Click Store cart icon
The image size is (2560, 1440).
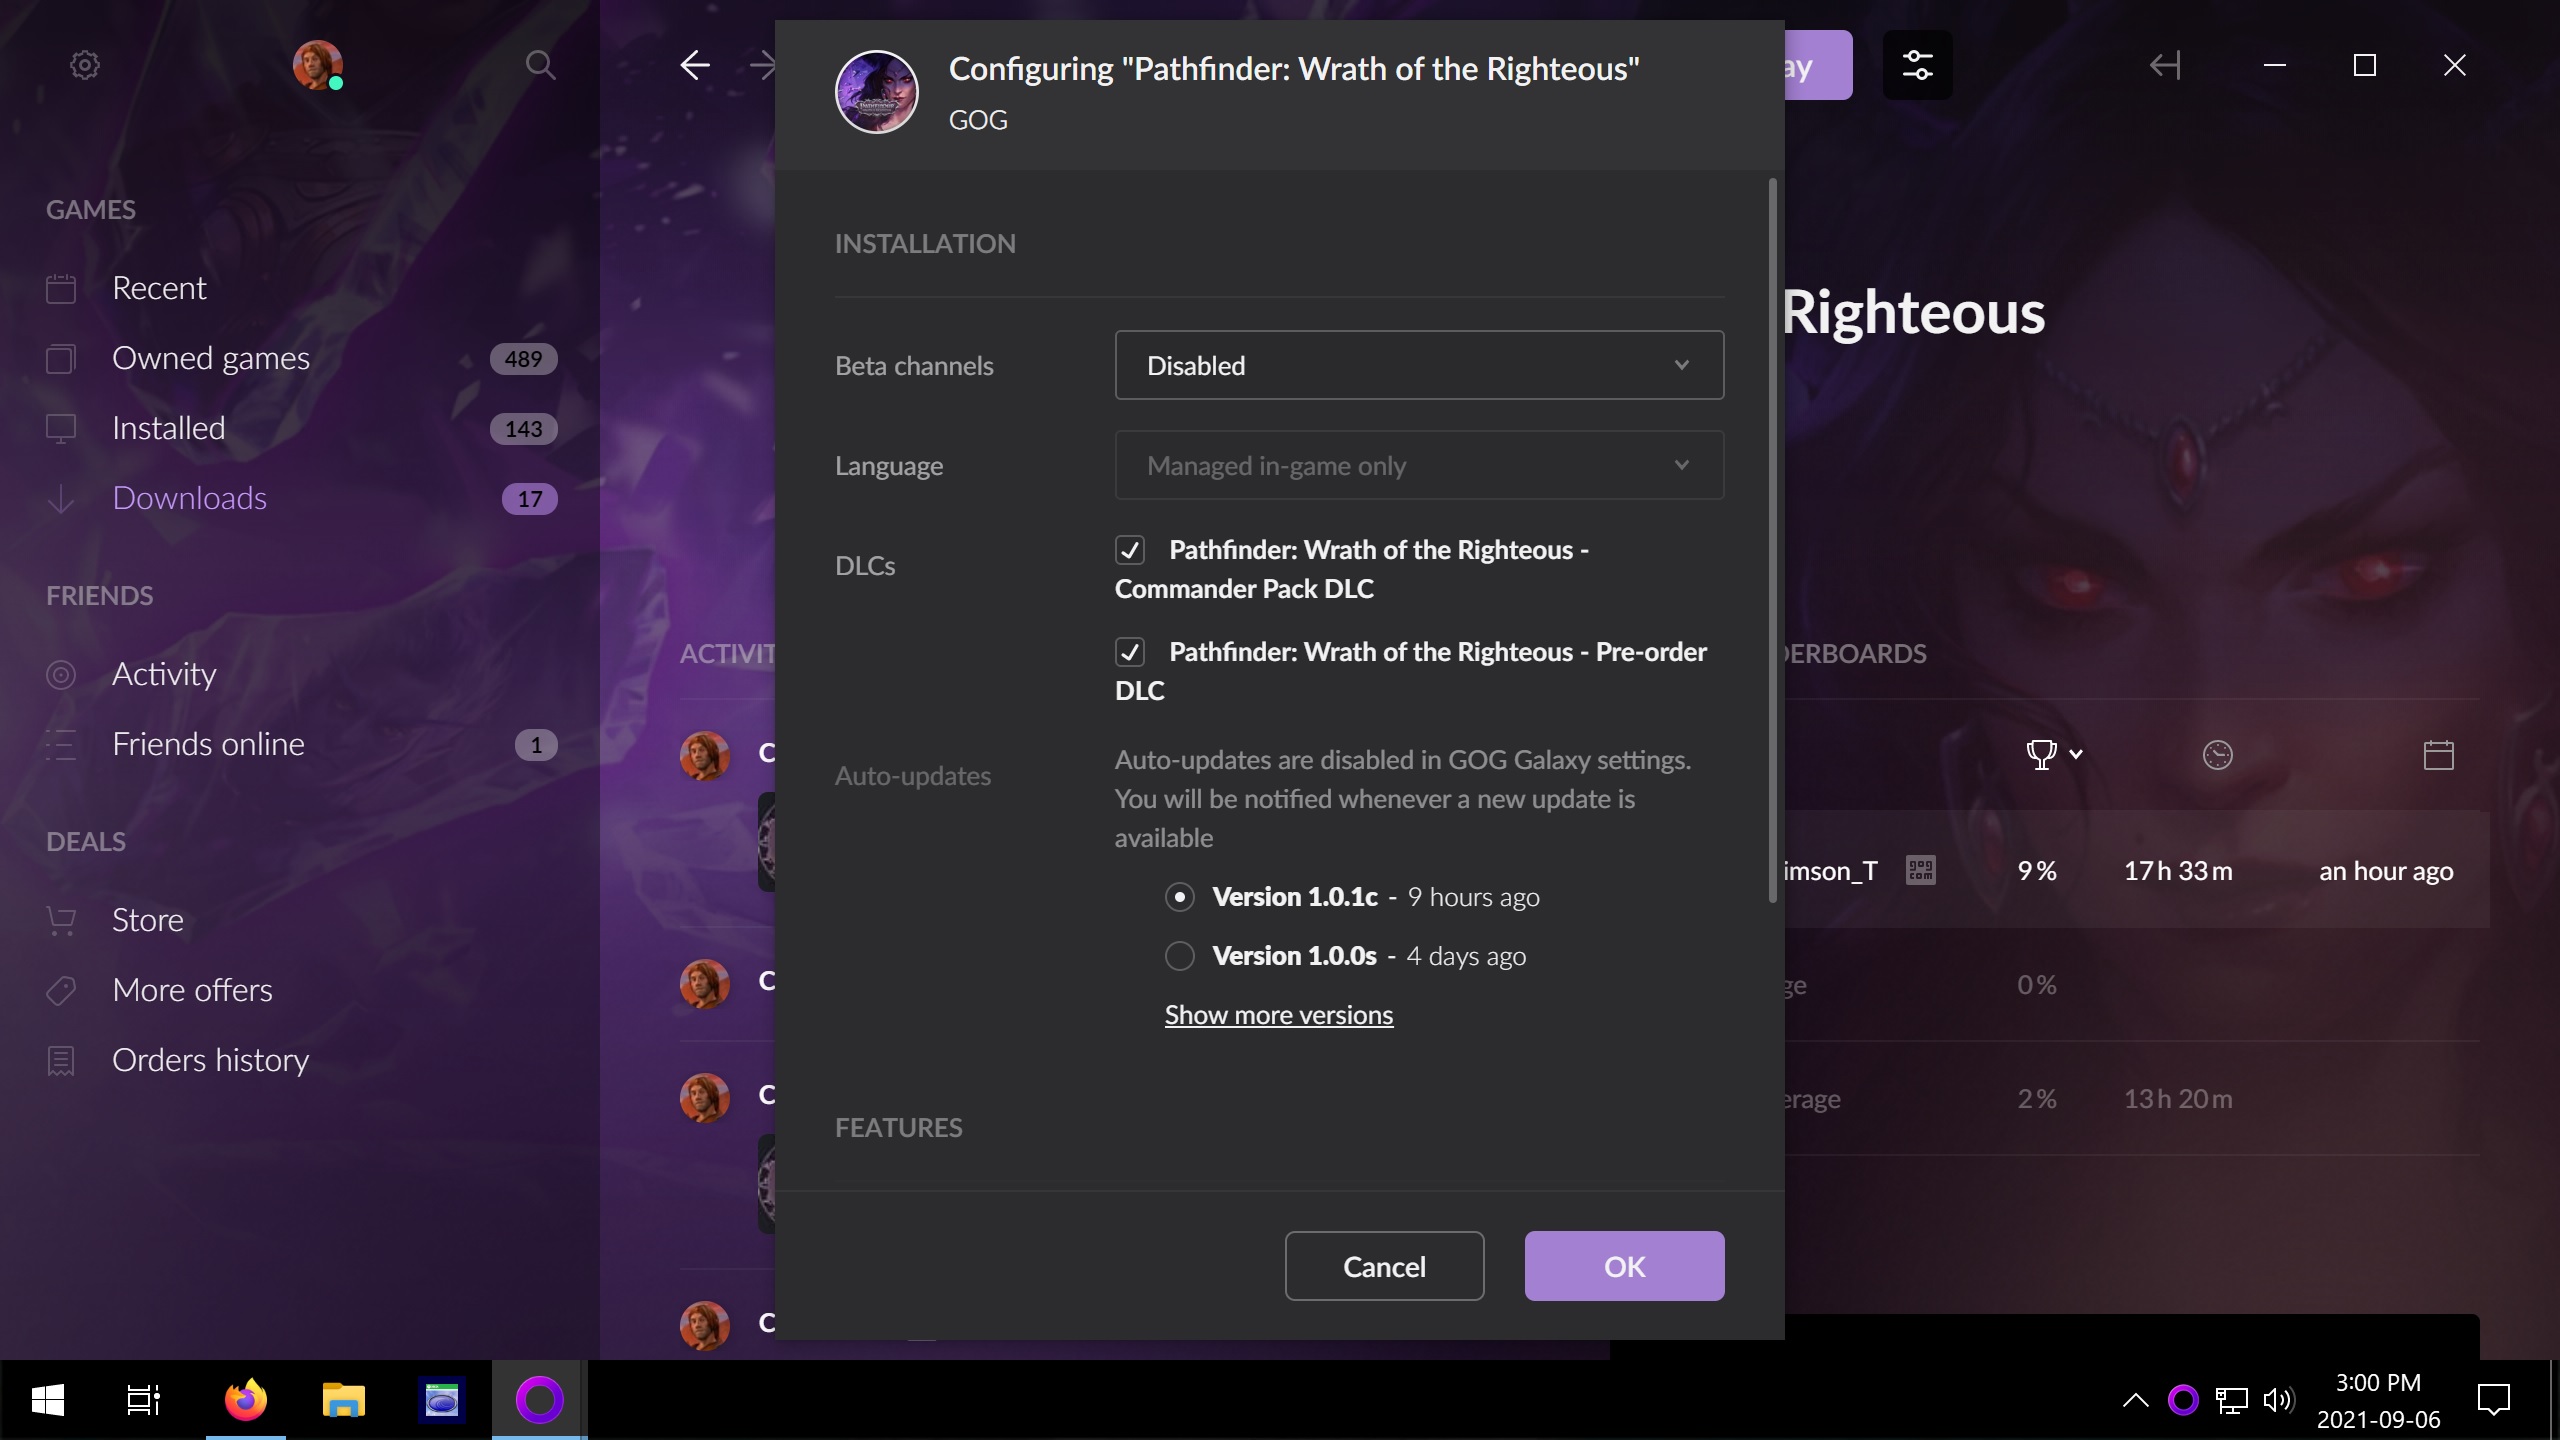[61, 921]
